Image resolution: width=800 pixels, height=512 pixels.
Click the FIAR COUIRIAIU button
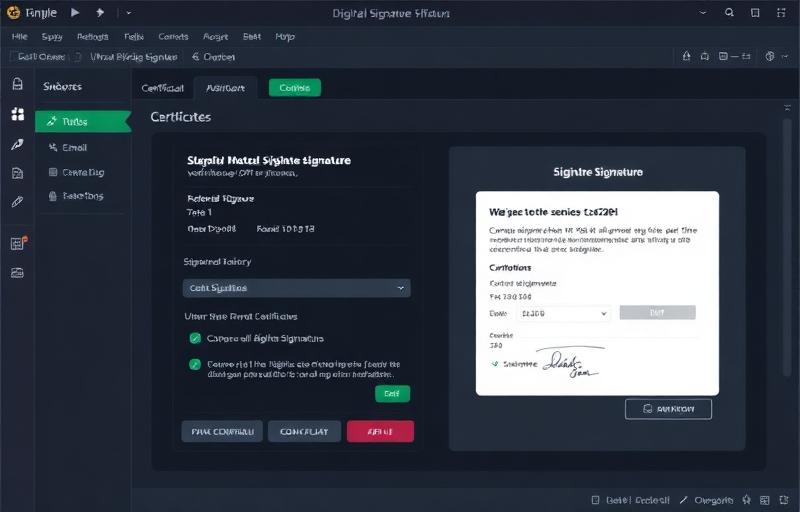tap(222, 431)
